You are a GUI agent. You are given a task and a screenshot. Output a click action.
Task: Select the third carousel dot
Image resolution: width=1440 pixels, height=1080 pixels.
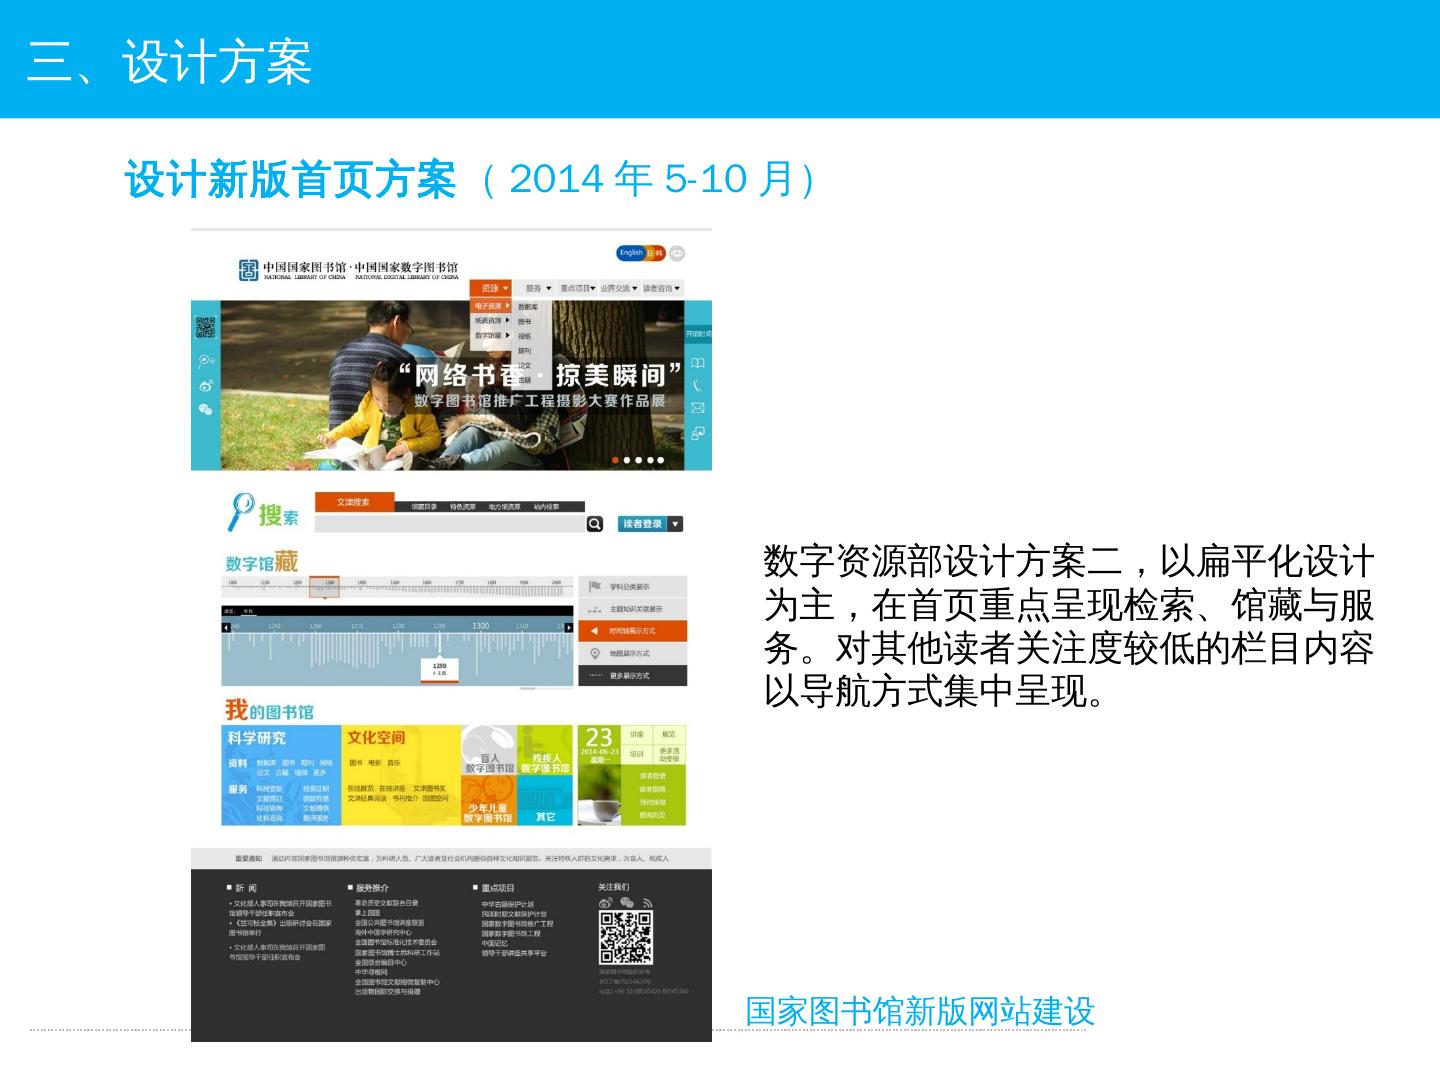click(x=638, y=460)
